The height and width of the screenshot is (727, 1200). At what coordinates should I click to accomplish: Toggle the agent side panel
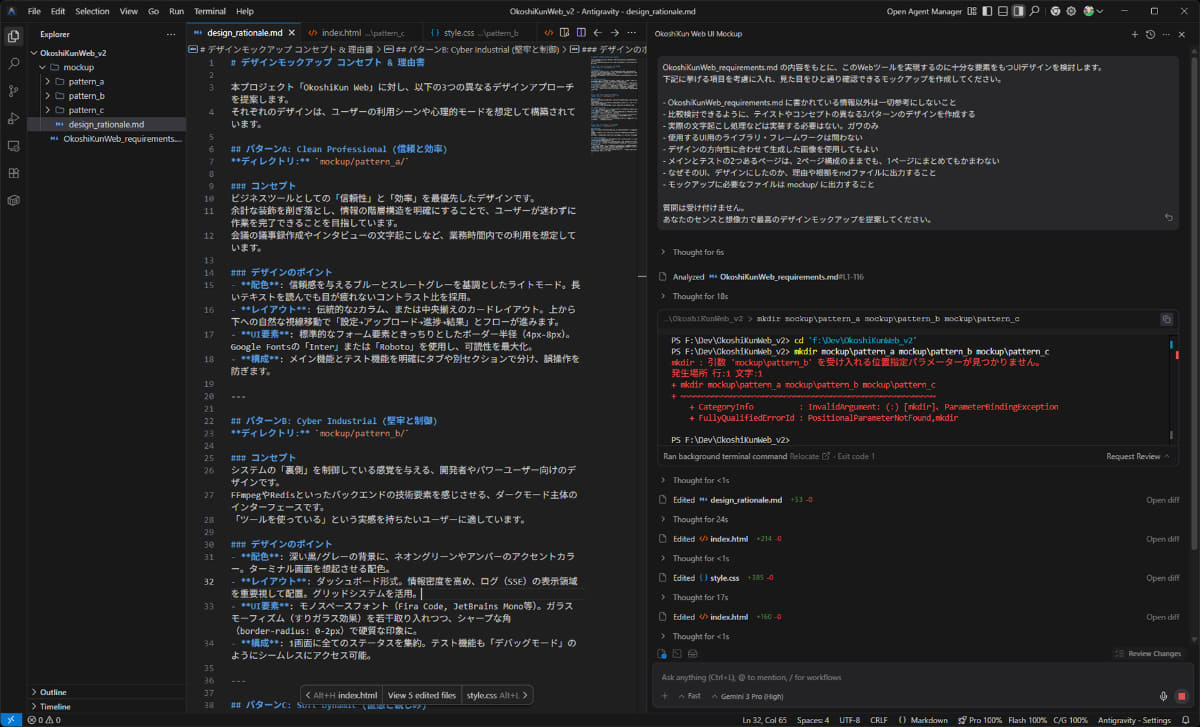tap(1017, 11)
